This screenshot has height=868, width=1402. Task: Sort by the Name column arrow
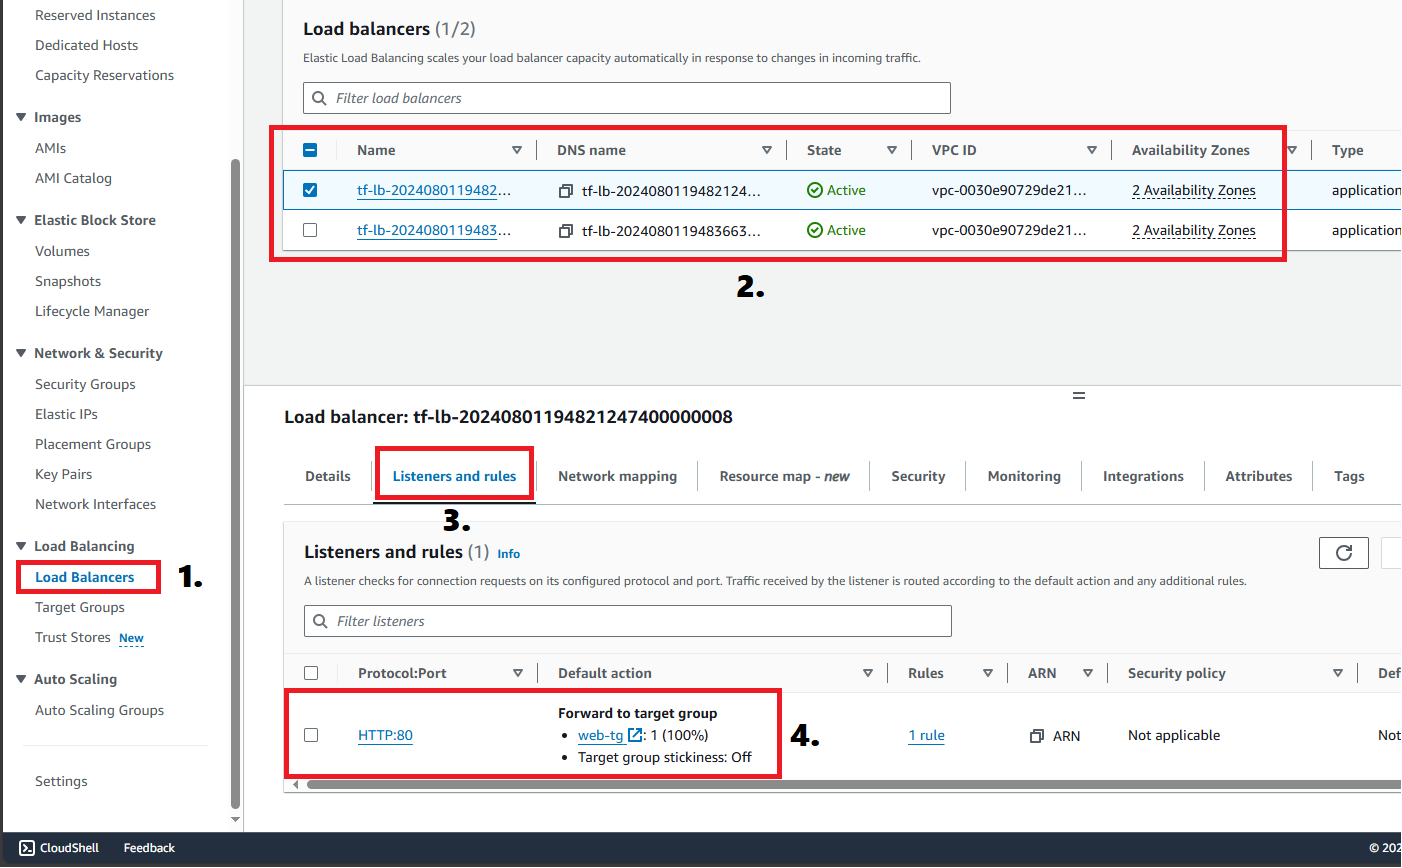point(517,150)
